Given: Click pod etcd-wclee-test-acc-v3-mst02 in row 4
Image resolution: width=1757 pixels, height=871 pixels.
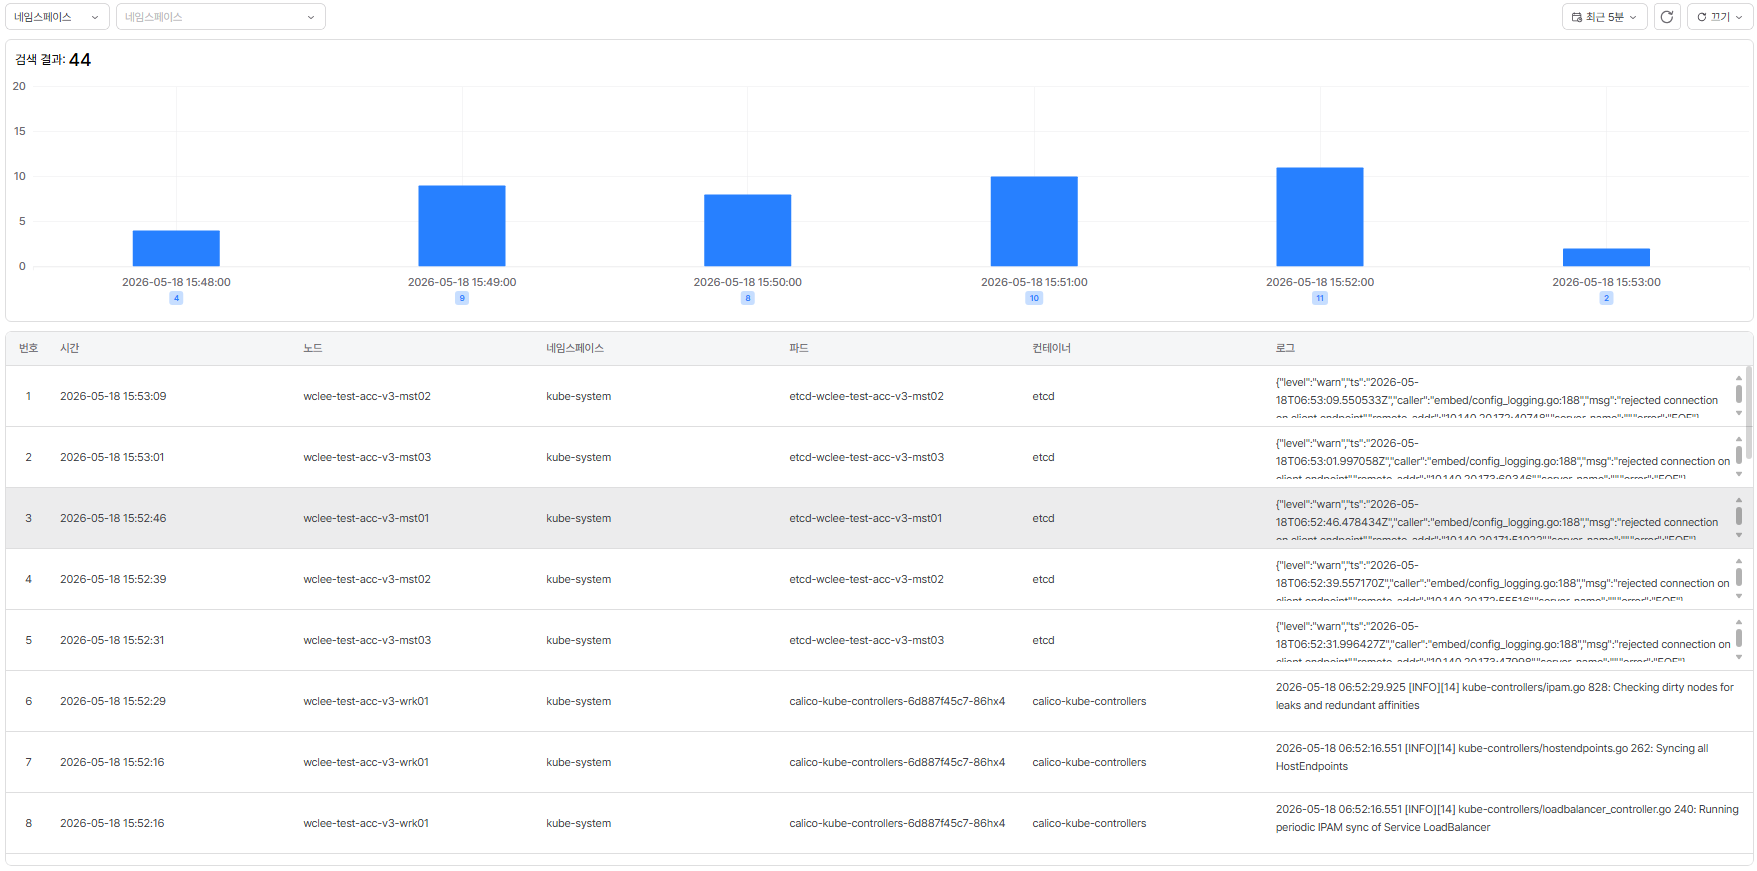Looking at the screenshot, I should (x=866, y=579).
